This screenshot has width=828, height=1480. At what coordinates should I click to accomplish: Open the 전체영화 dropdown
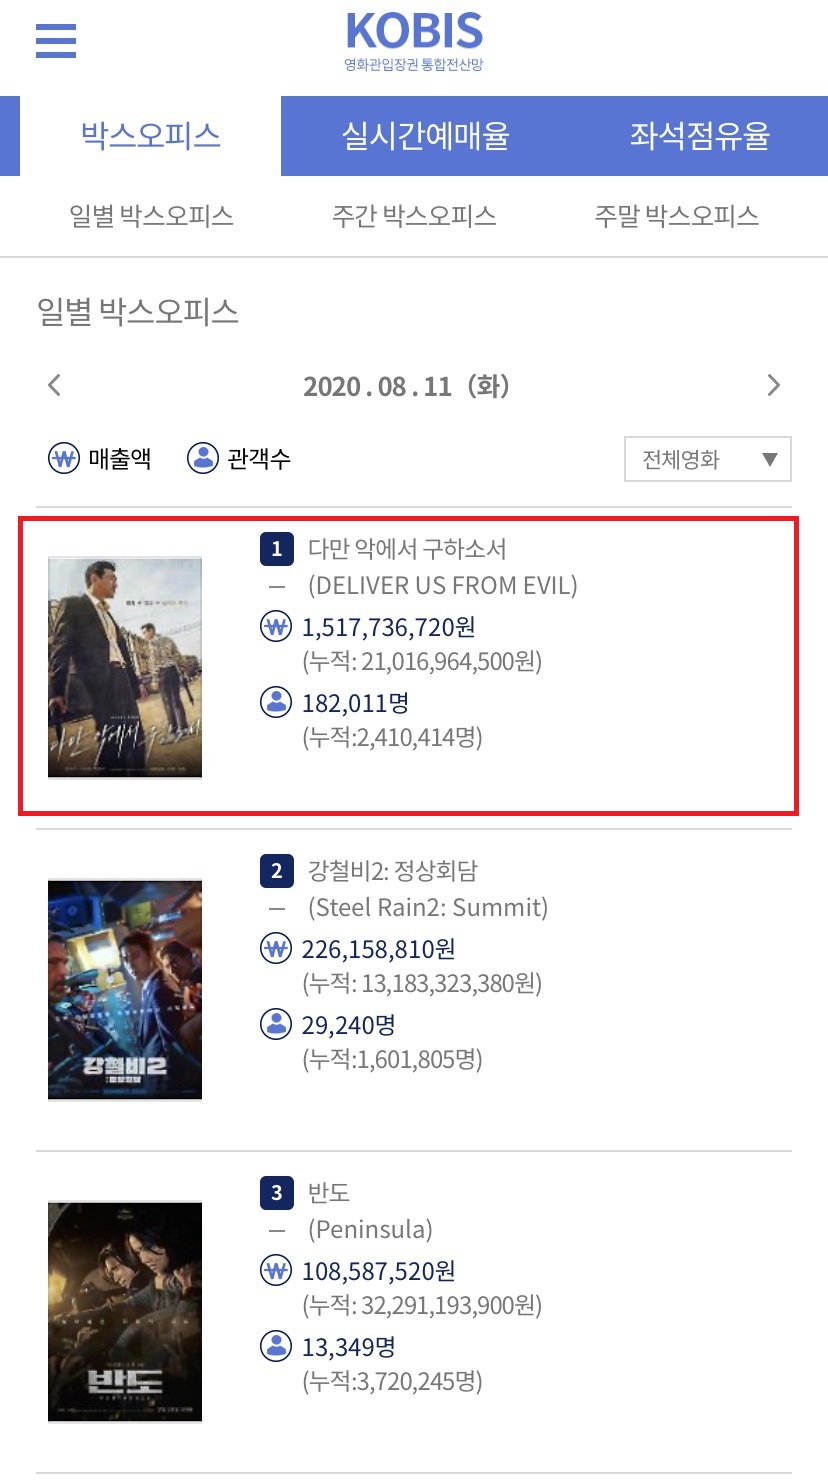click(708, 460)
